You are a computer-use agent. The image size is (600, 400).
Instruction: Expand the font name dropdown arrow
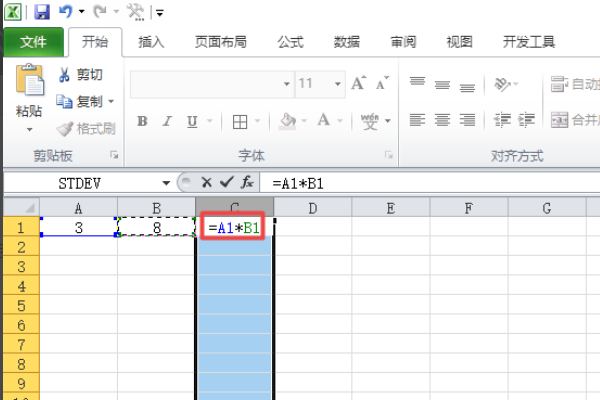click(287, 84)
